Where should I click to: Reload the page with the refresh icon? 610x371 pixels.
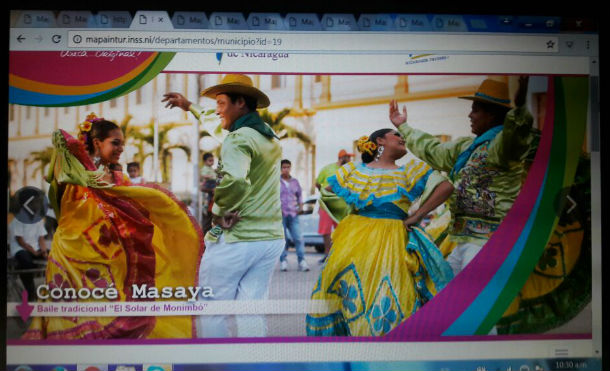pos(56,39)
